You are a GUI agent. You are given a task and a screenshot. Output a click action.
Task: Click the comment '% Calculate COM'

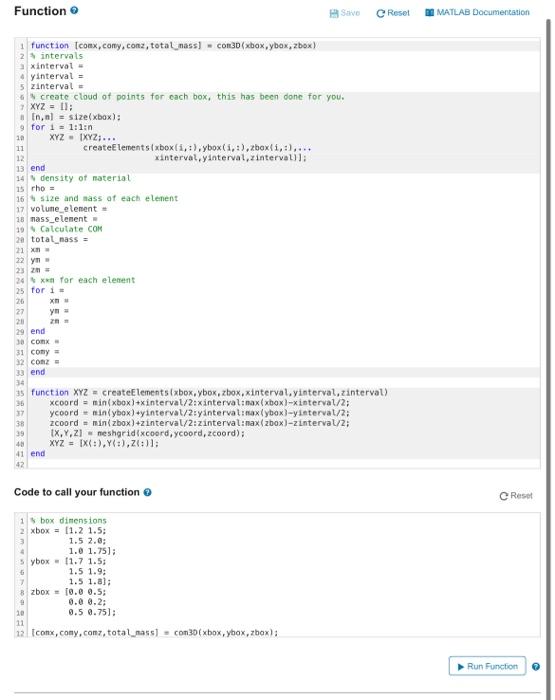[67, 229]
